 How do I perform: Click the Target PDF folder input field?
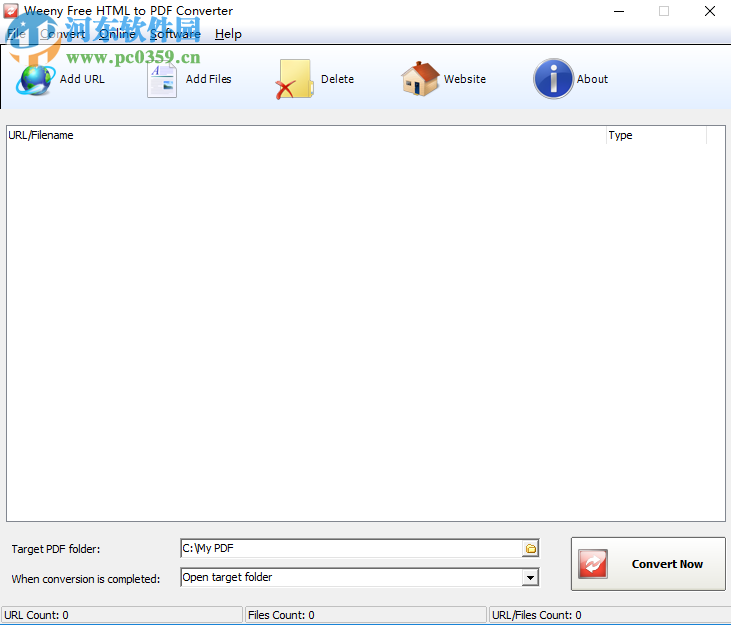(x=351, y=549)
